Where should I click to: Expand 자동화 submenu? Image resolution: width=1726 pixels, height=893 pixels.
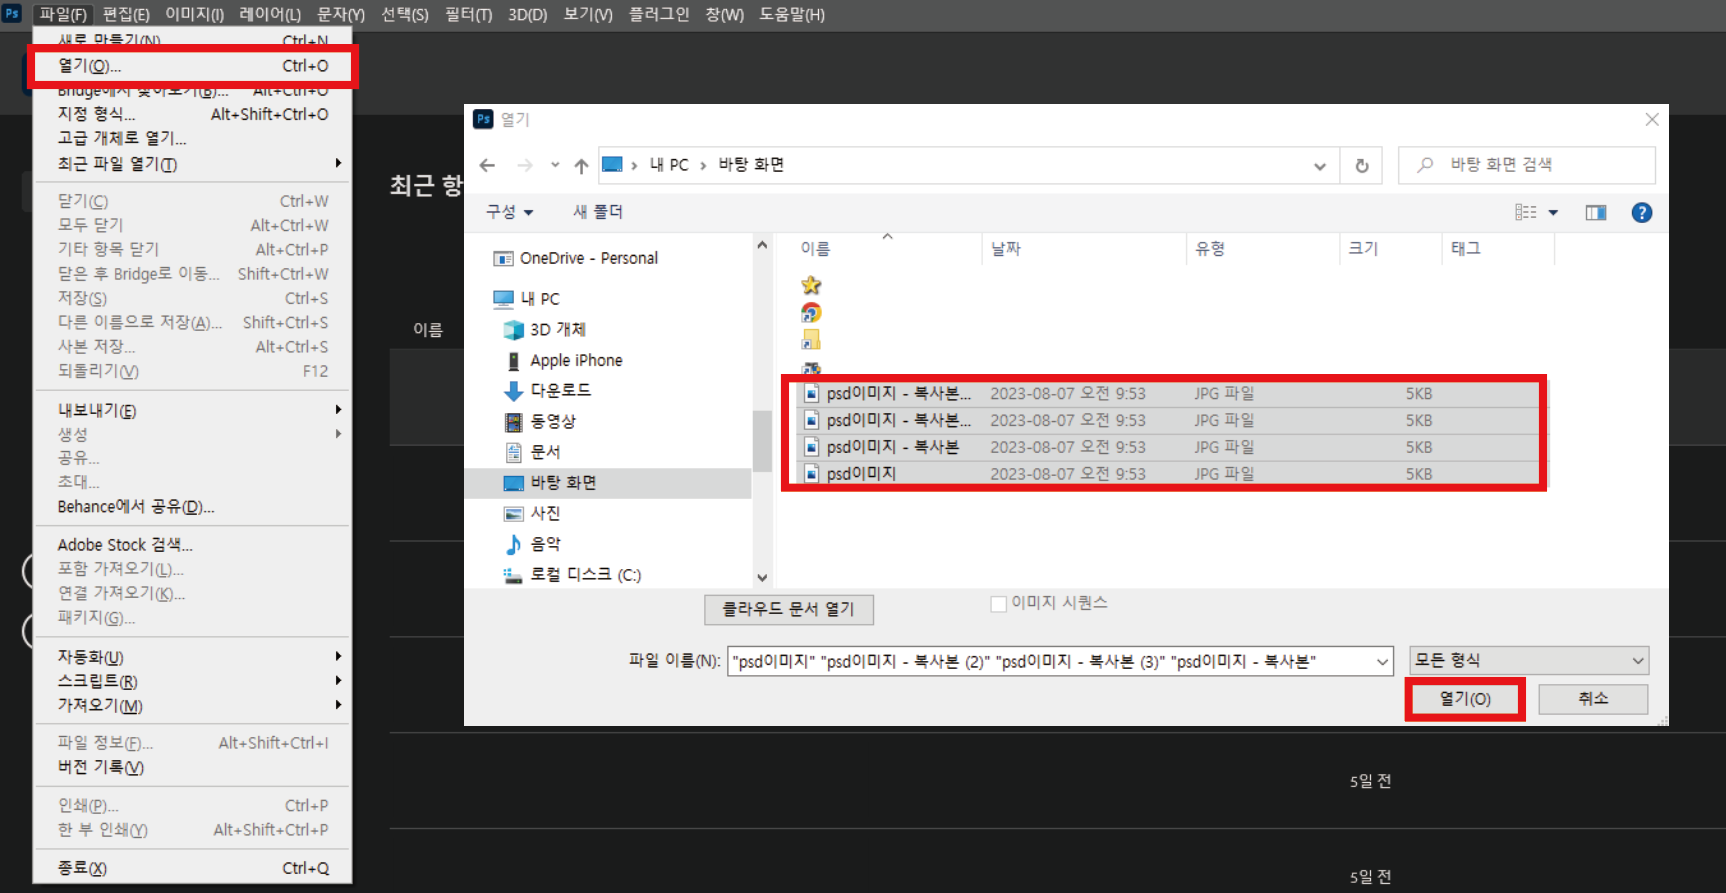click(192, 657)
